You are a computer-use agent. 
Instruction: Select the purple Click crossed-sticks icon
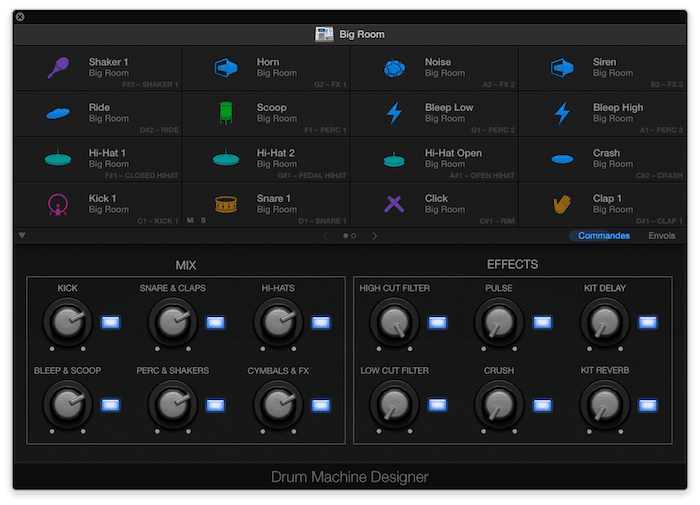pyautogui.click(x=394, y=204)
